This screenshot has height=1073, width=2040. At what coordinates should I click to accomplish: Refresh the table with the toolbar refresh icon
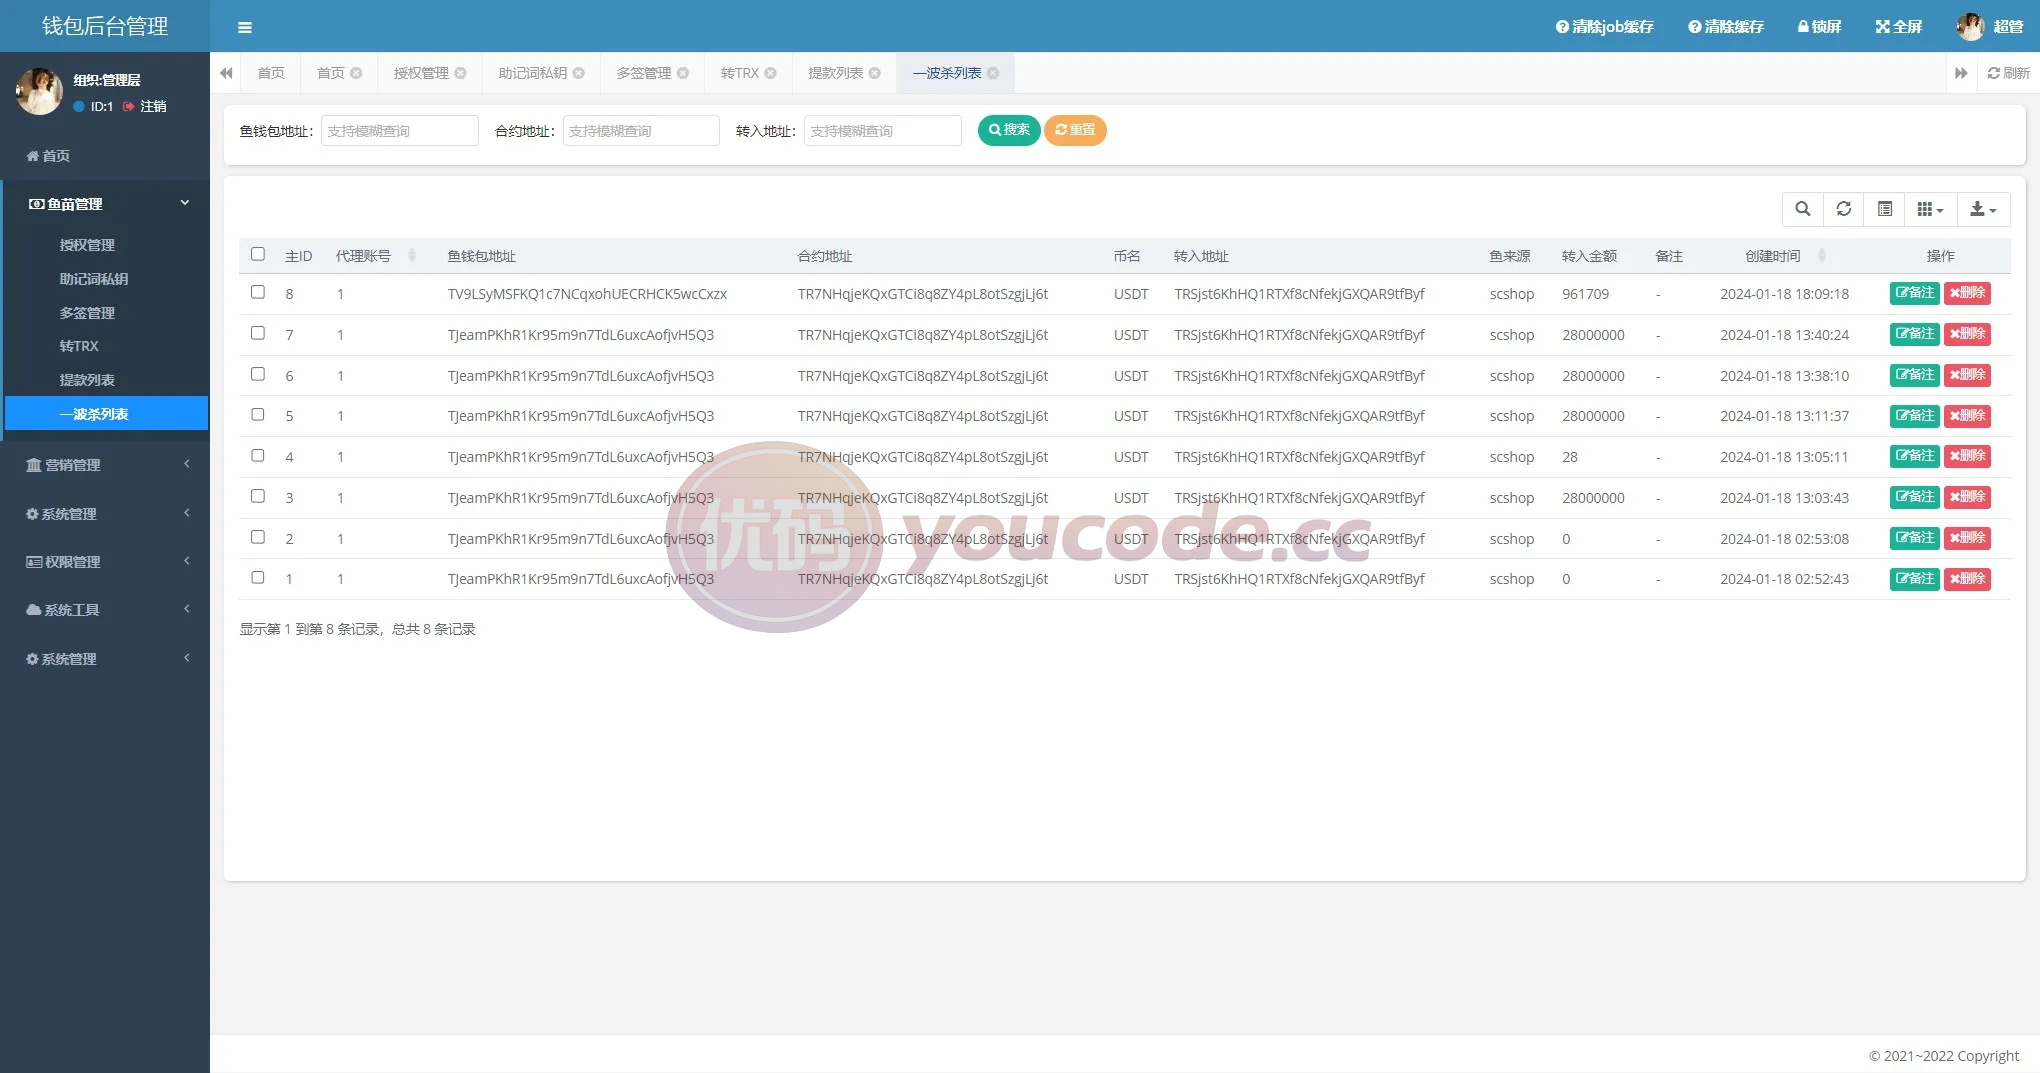coord(1843,209)
